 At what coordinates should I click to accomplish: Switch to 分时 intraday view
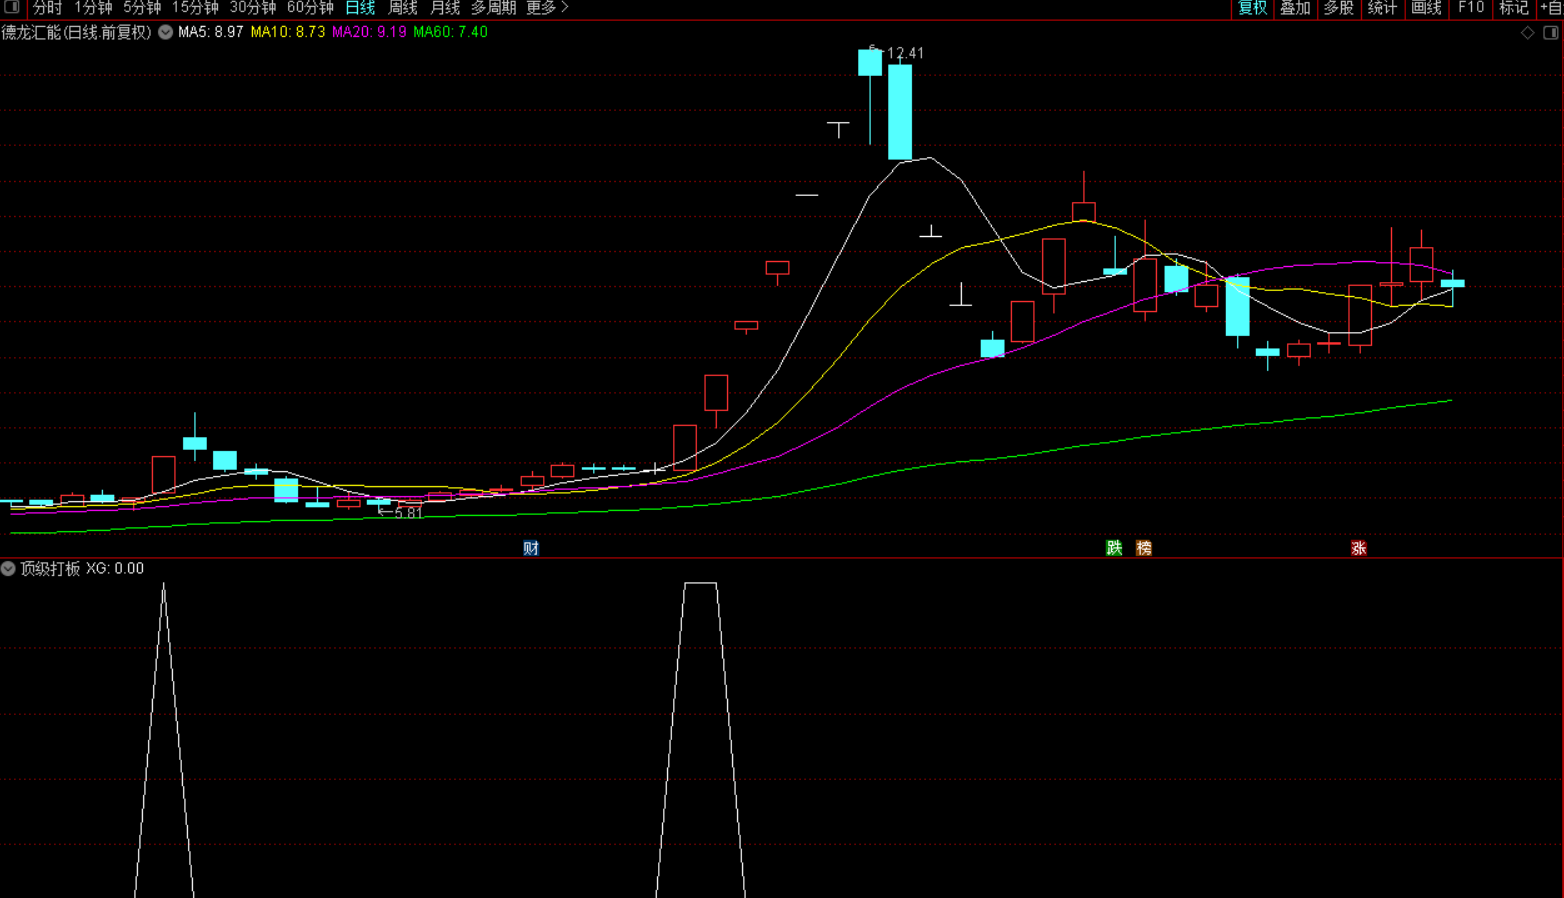pos(47,8)
